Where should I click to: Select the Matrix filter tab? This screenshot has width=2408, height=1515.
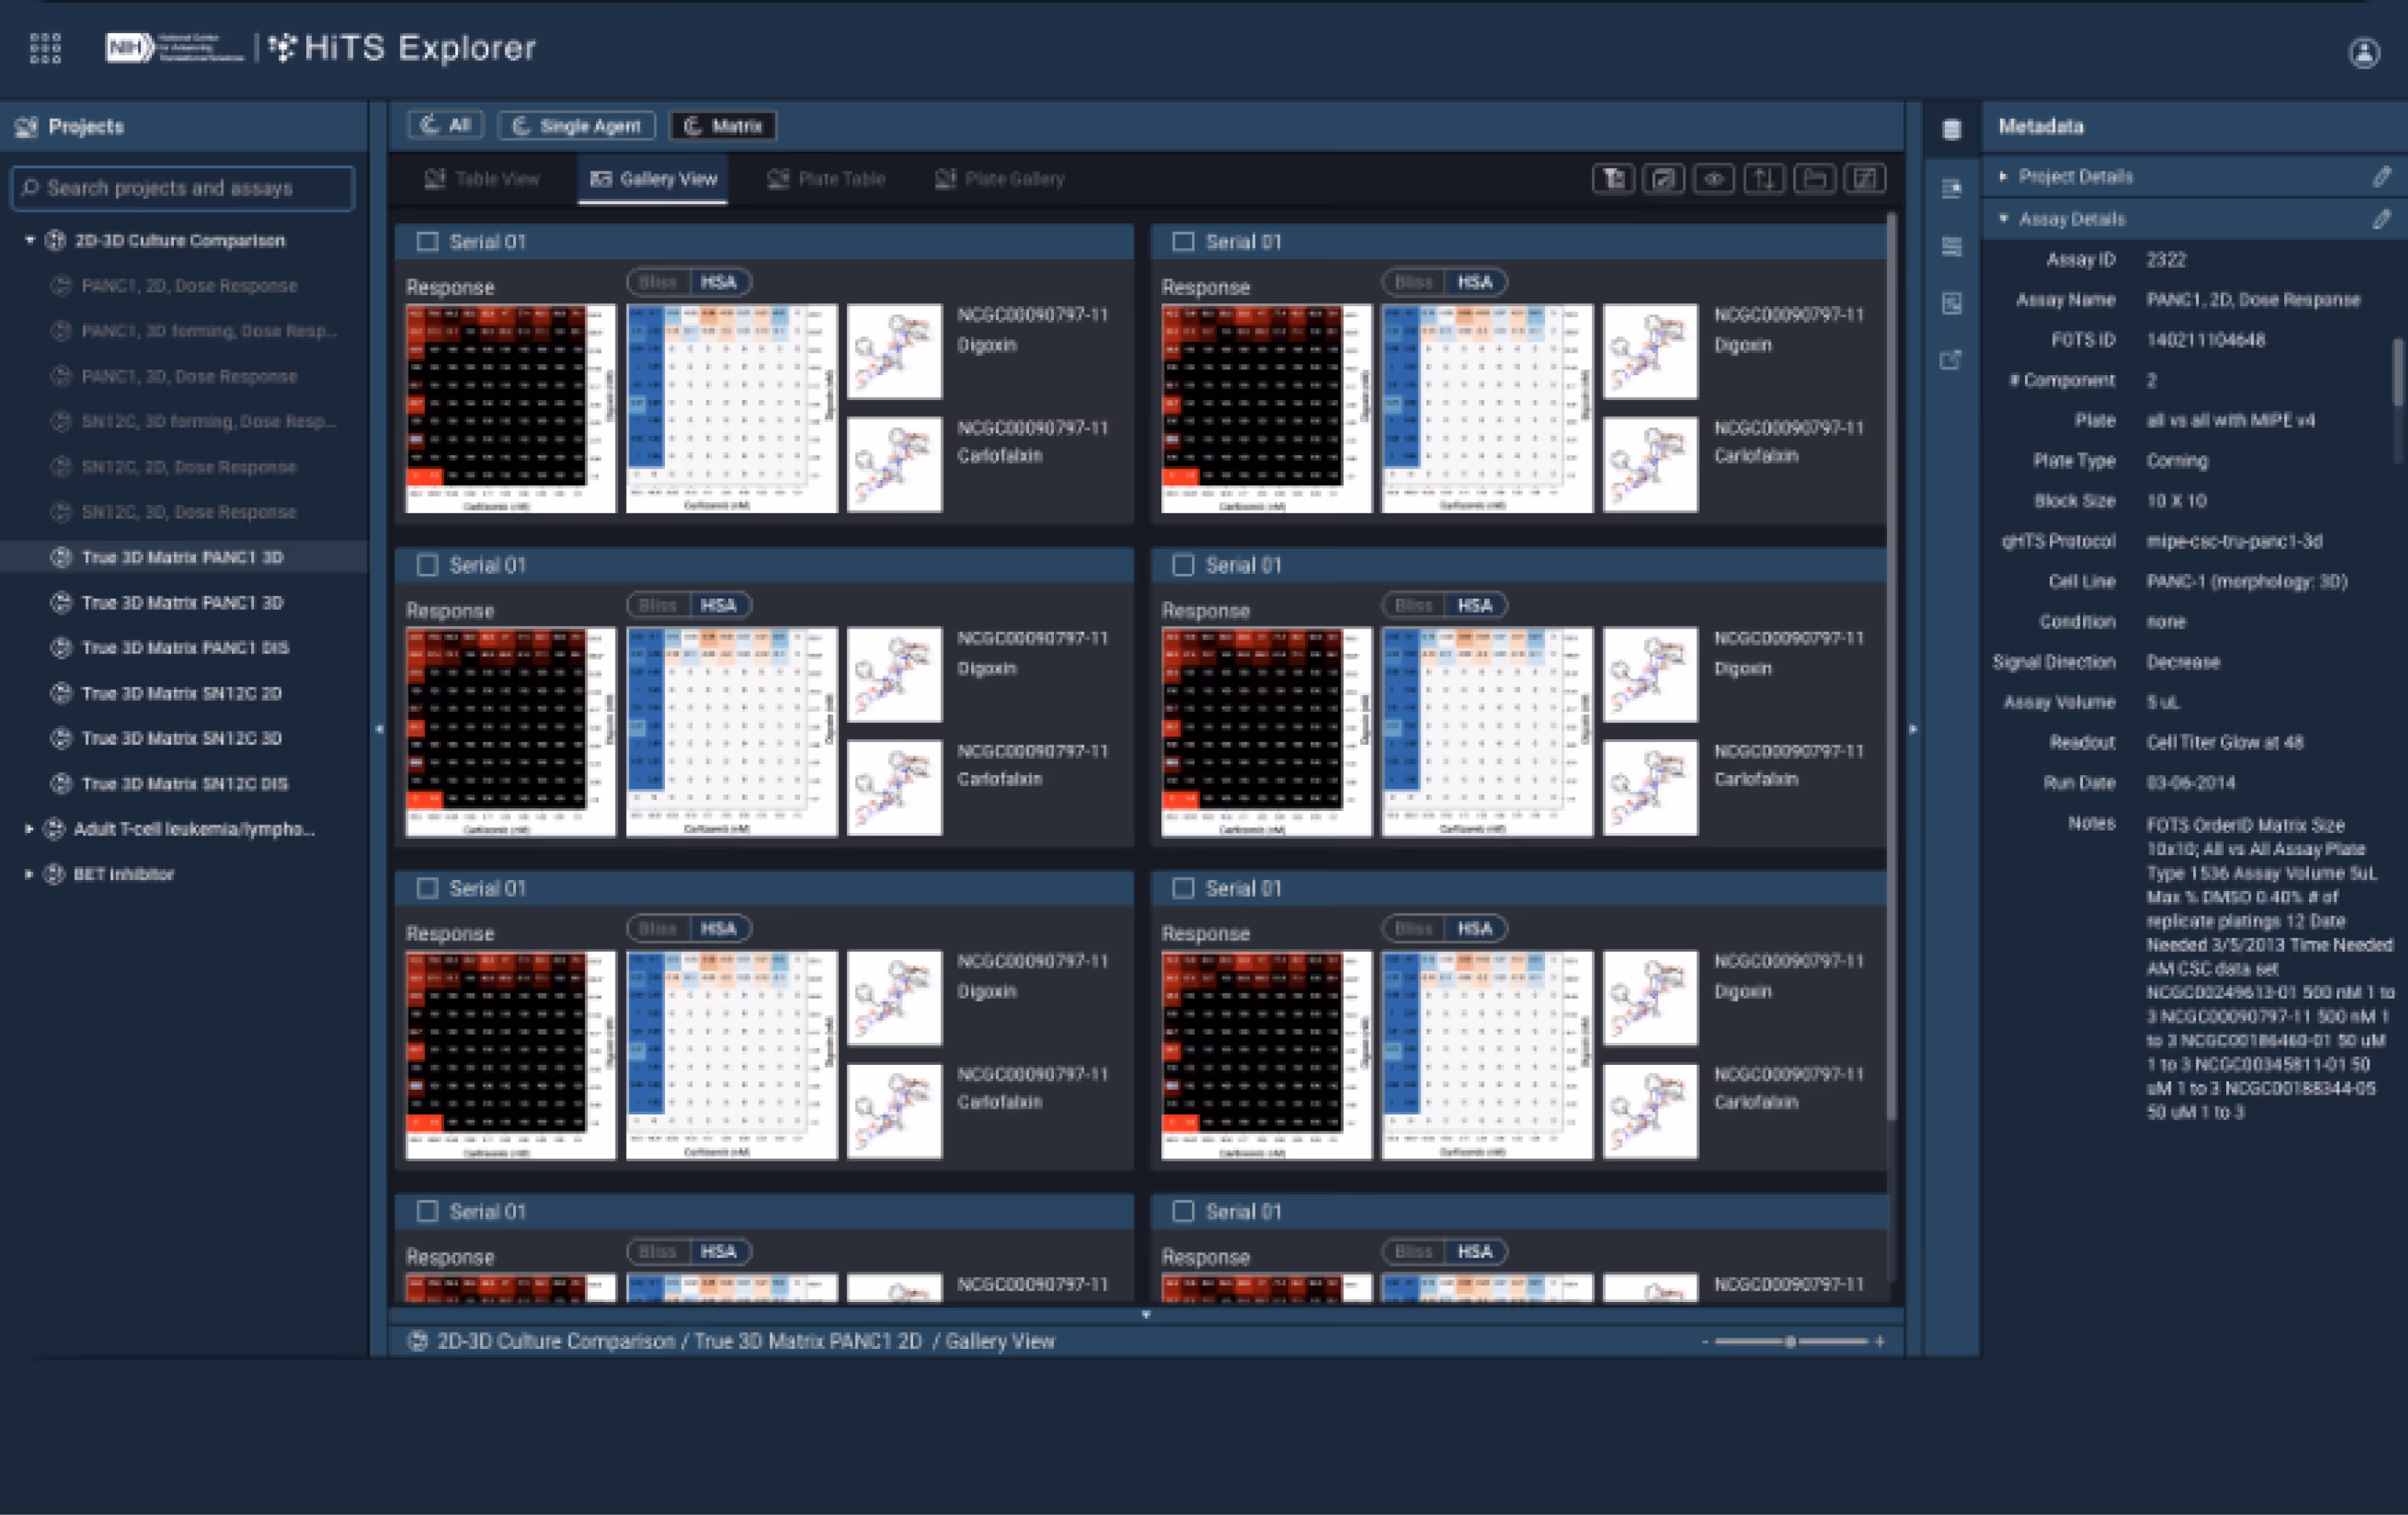723,125
